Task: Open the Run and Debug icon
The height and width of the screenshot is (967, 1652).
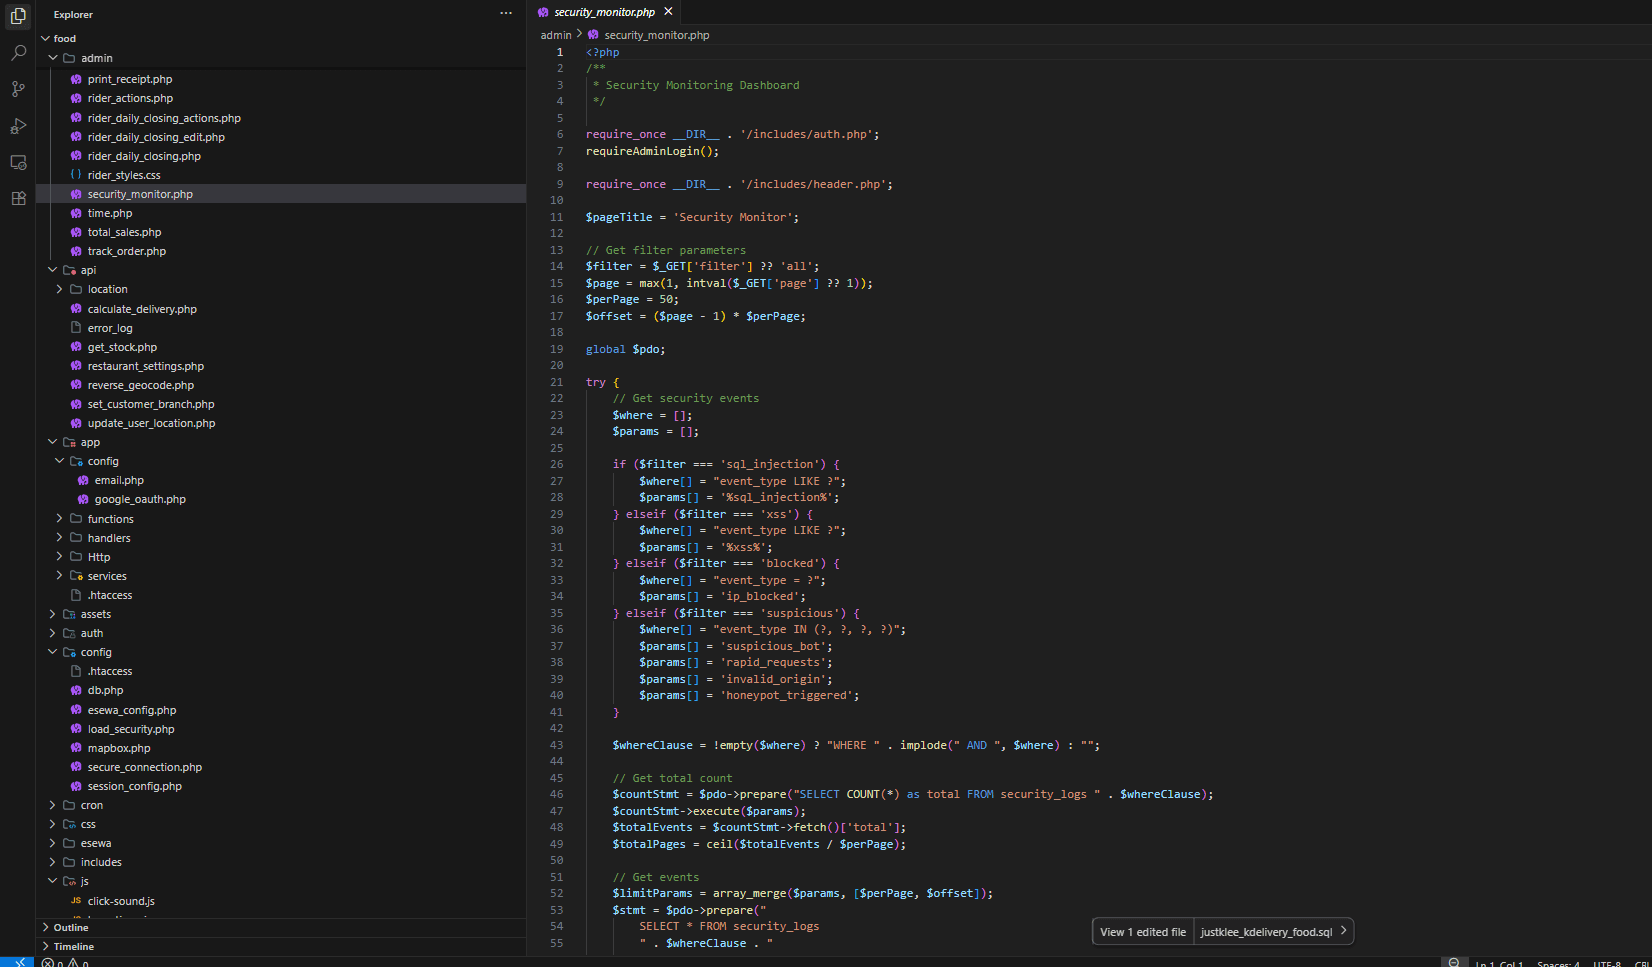Action: (18, 126)
